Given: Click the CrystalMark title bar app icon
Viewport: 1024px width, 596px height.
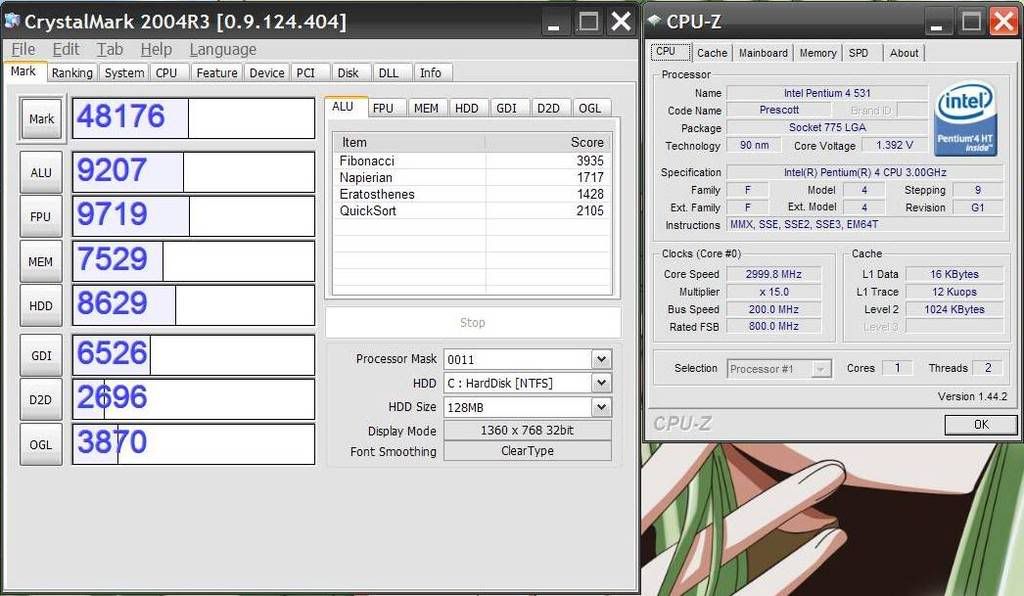Looking at the screenshot, I should click(11, 21).
